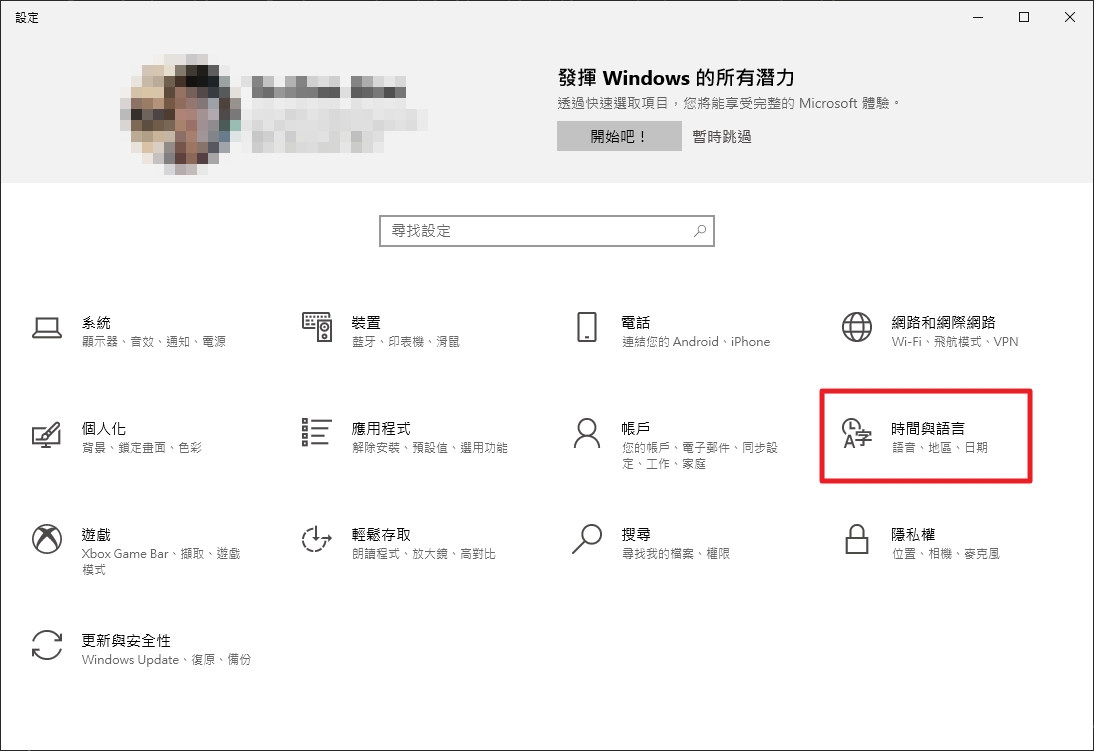The height and width of the screenshot is (751, 1094).
Task: Open the 應用程式 list icon
Action: (x=317, y=432)
